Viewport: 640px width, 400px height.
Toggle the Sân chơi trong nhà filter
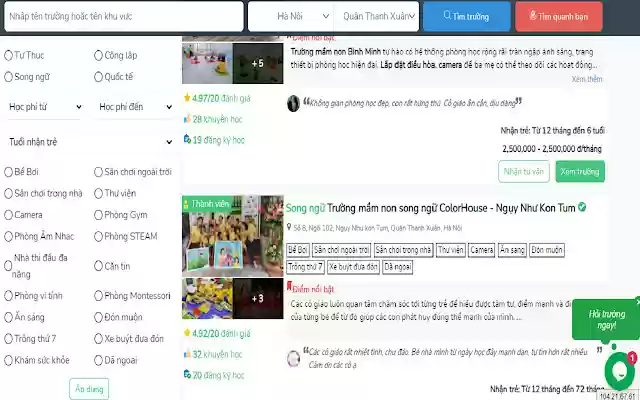[x=8, y=193]
